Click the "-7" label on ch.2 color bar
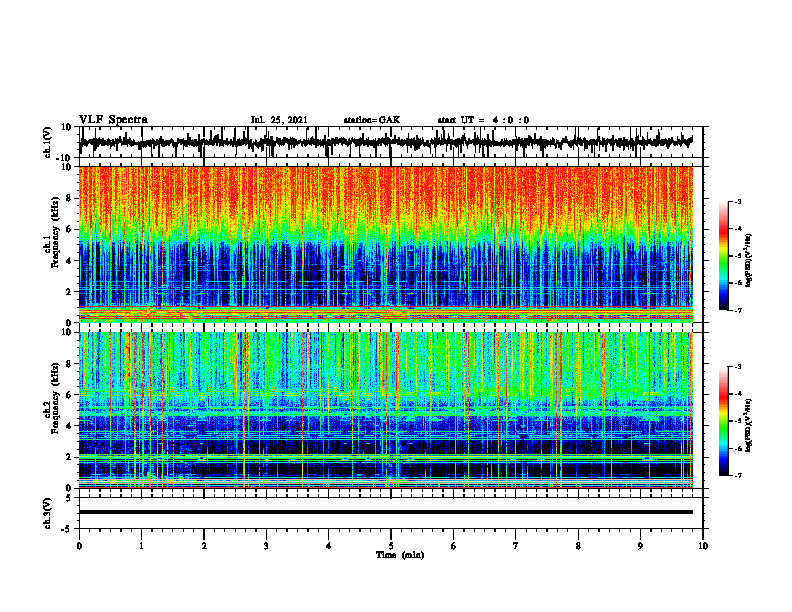792x612 pixels. 738,475
